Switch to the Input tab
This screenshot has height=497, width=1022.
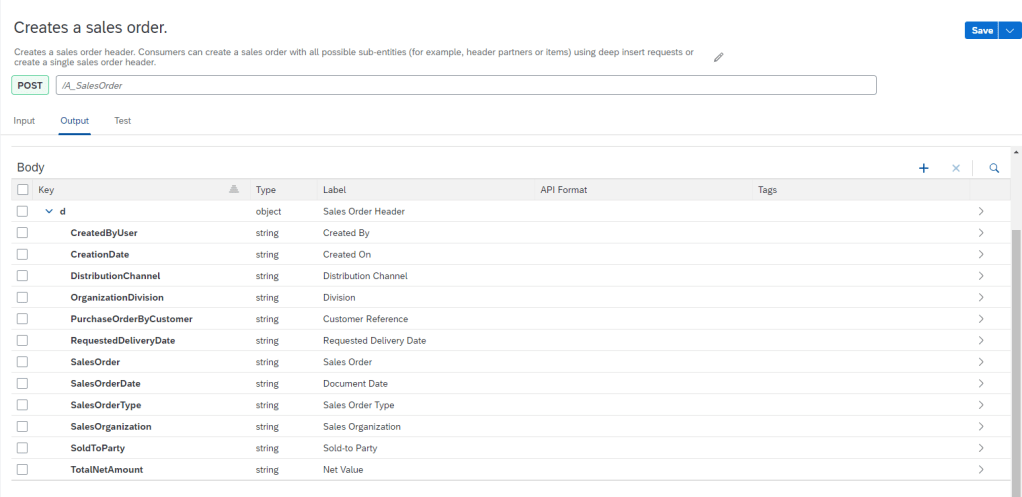tap(24, 121)
